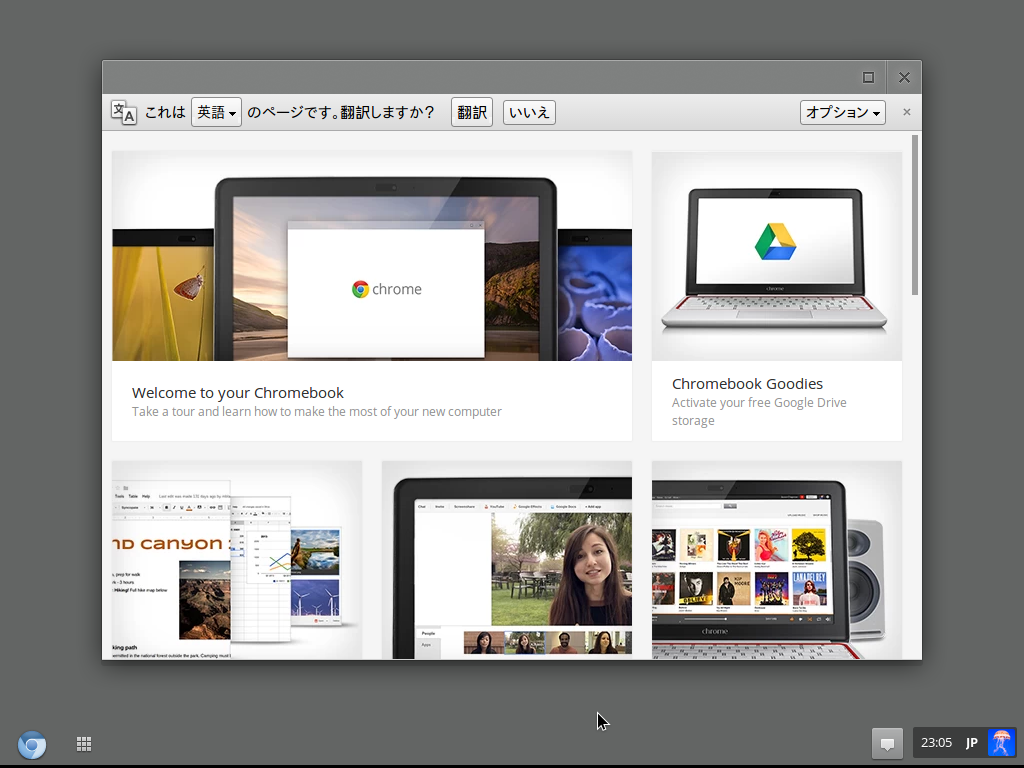Open the notifications tray icon
Image resolution: width=1024 pixels, height=768 pixels.
[887, 743]
